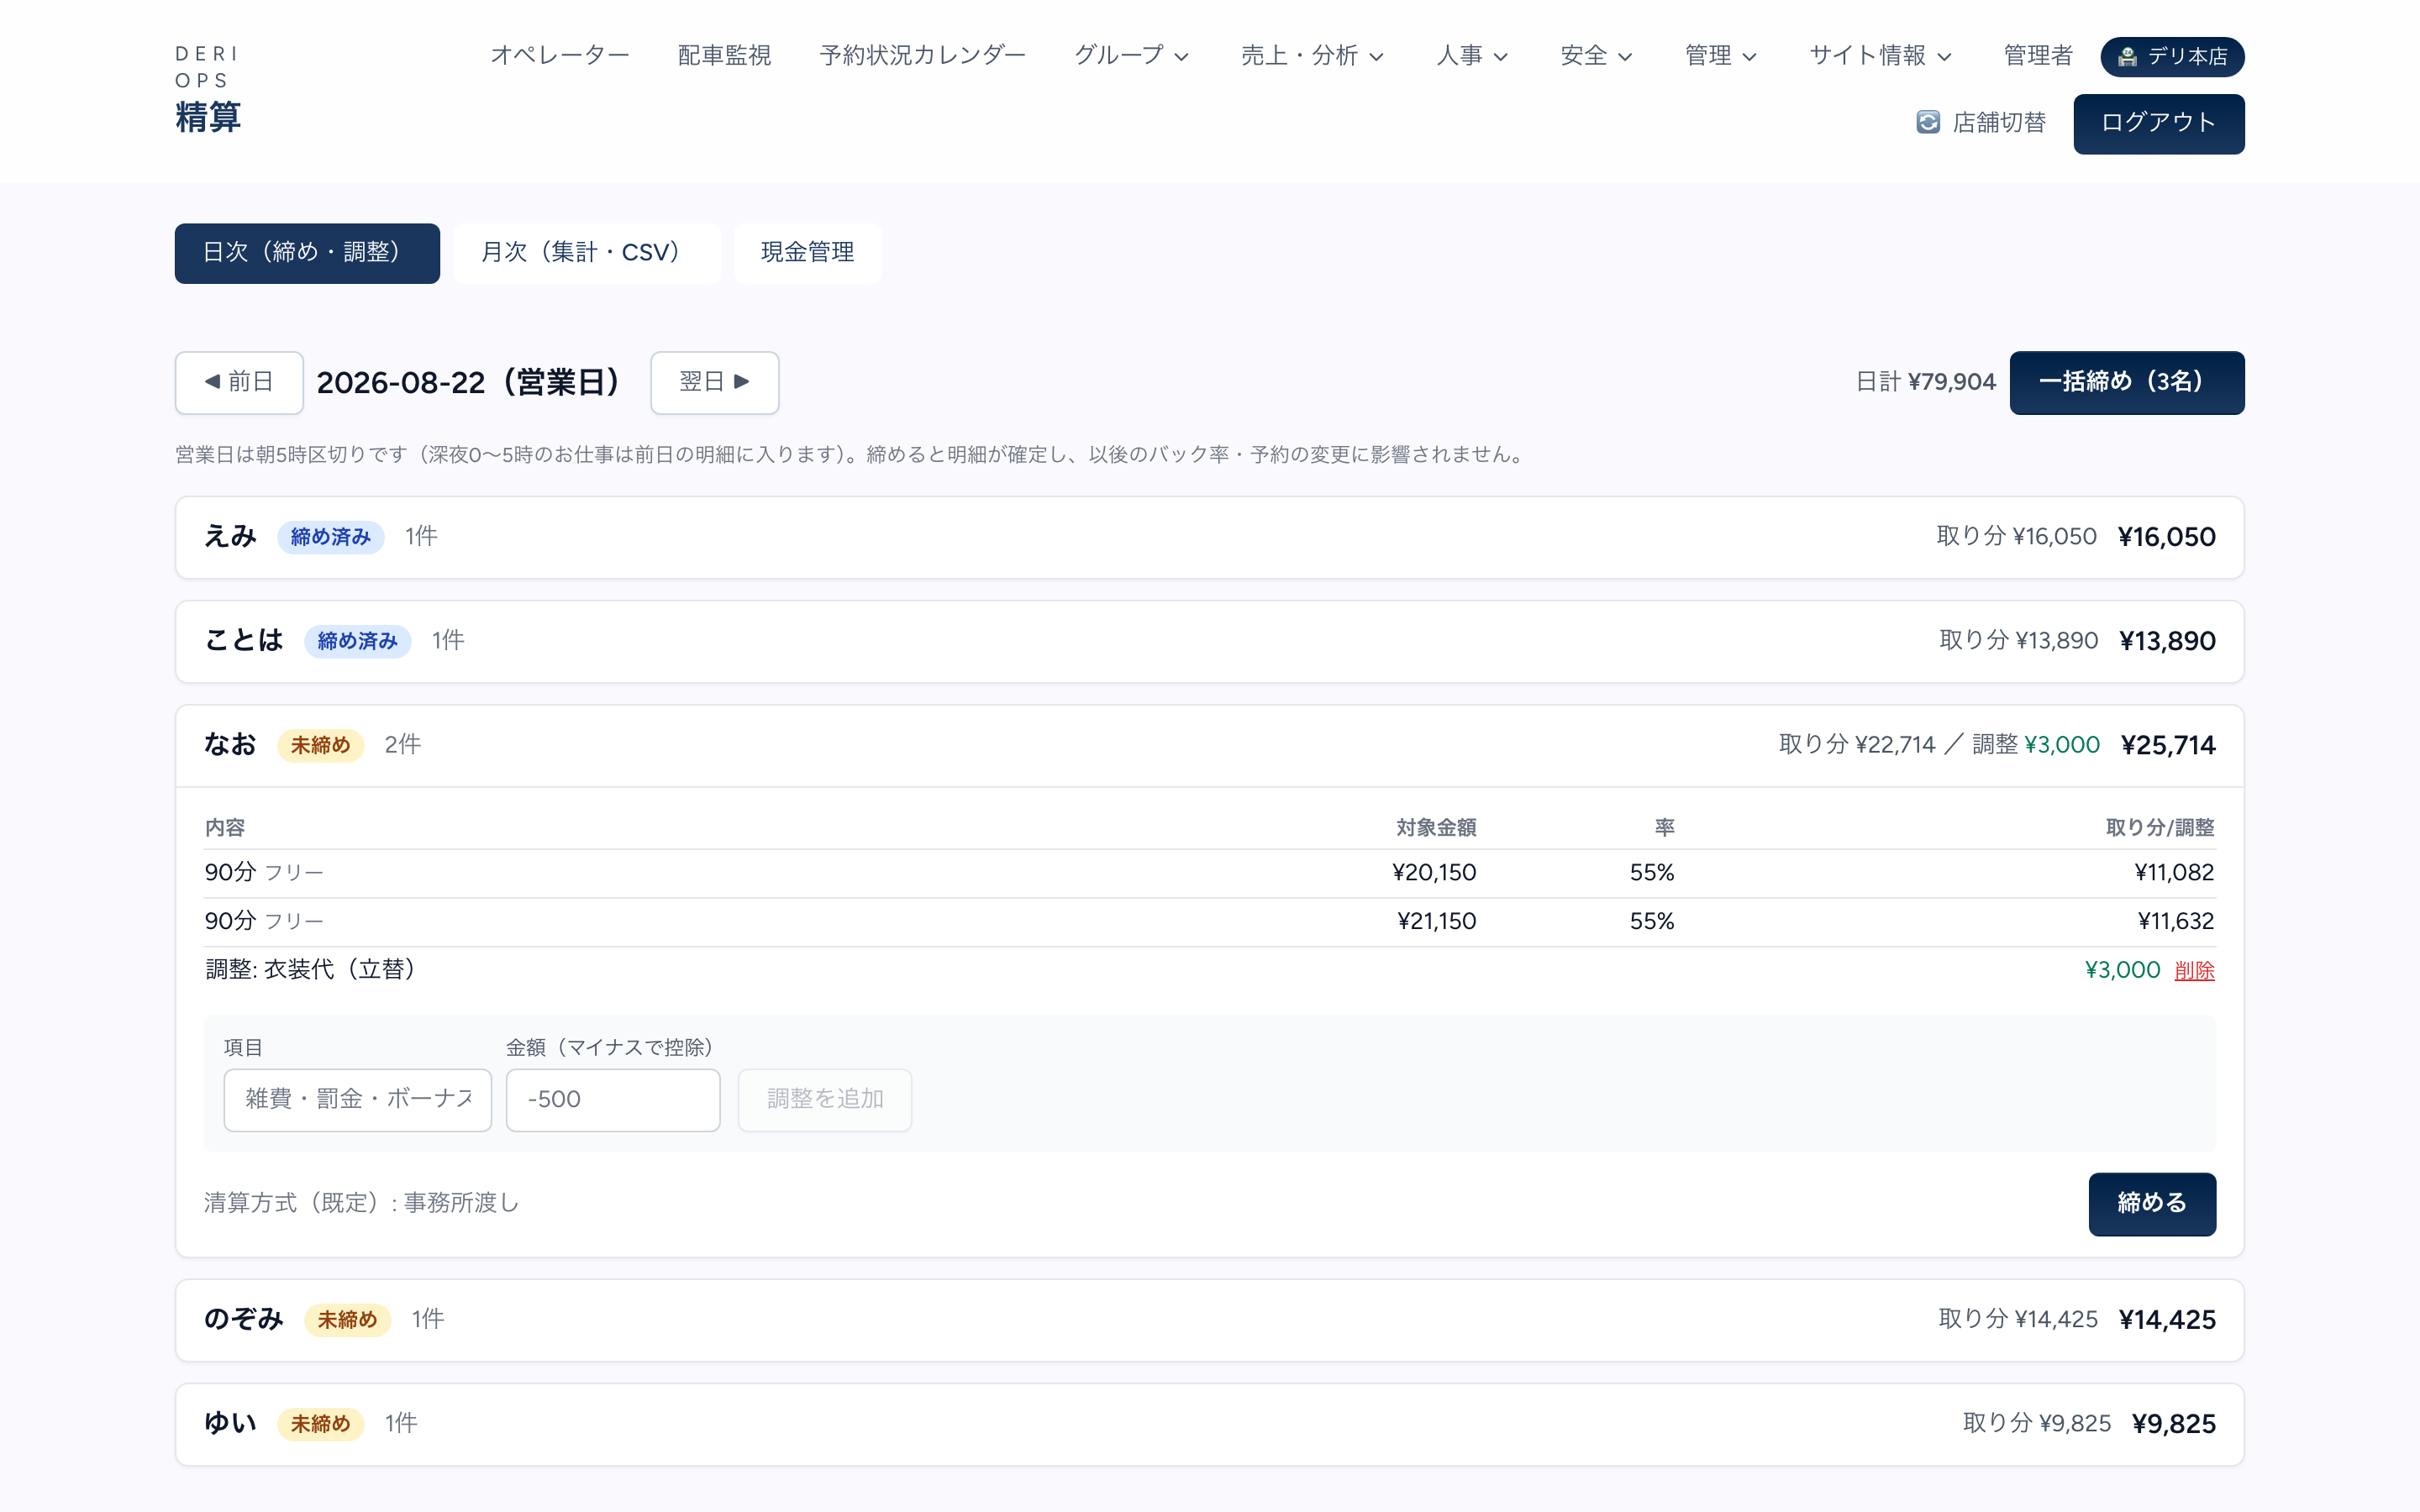Select the 日次（締め・調整） tab
The image size is (2420, 1512).
(x=307, y=253)
